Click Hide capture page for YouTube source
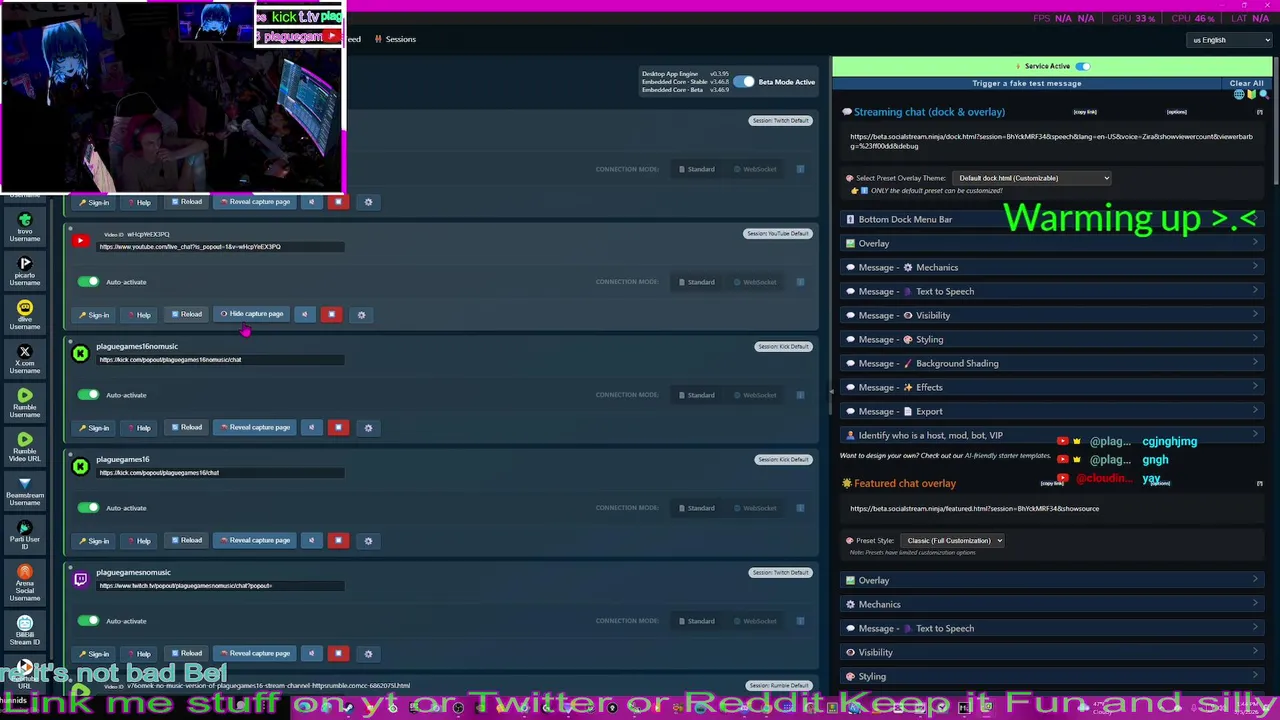 [251, 315]
